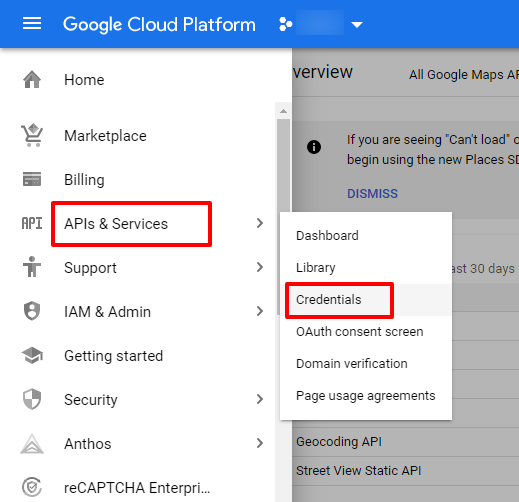The image size is (519, 502).
Task: Click the Home house icon
Action: [x=32, y=80]
